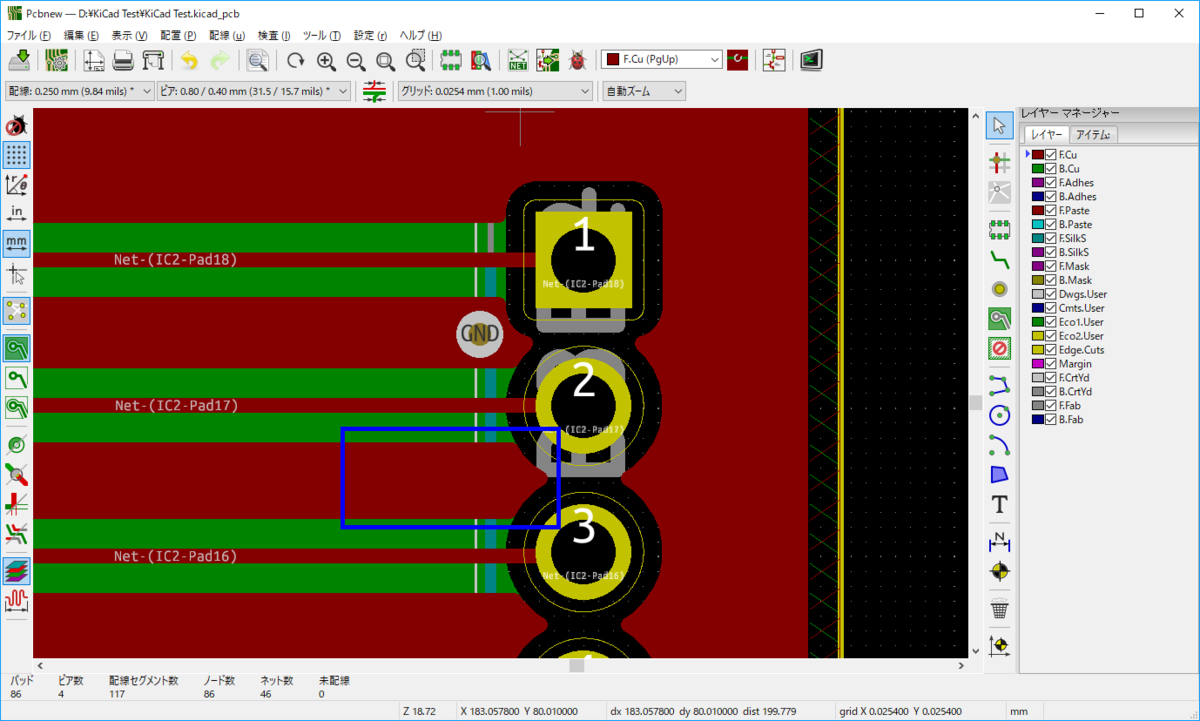Switch to the レイヤー tab
Screen dimensions: 1200x721
1047,135
